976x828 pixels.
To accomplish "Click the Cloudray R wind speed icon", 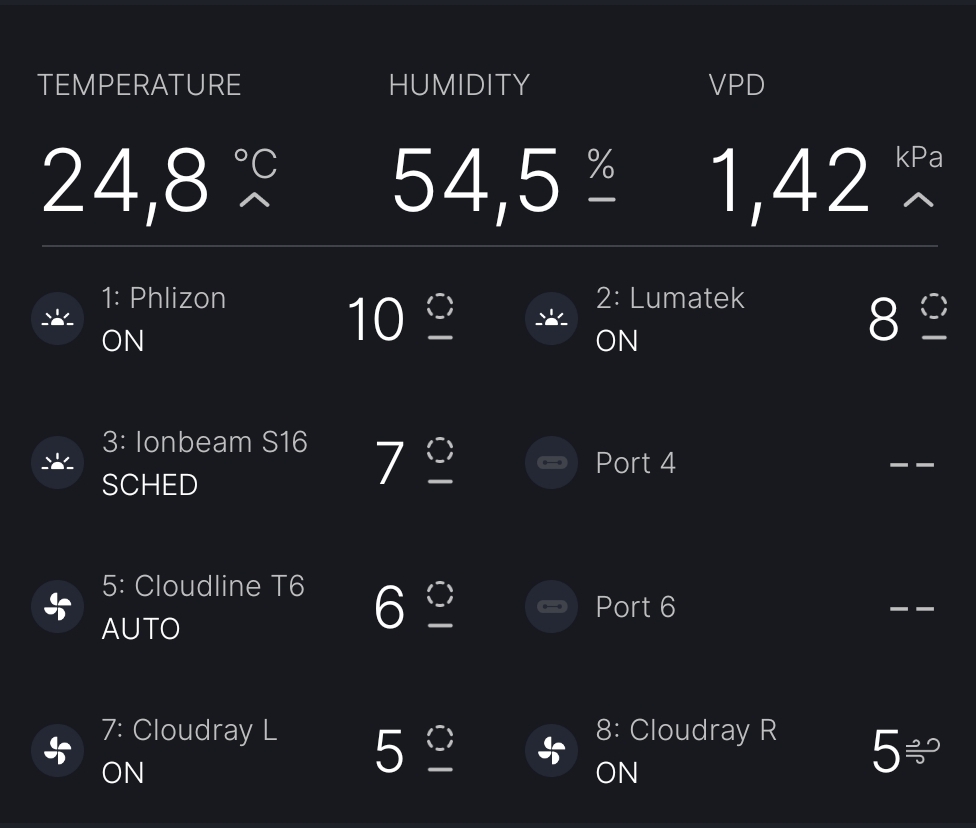I will pyautogui.click(x=922, y=751).
